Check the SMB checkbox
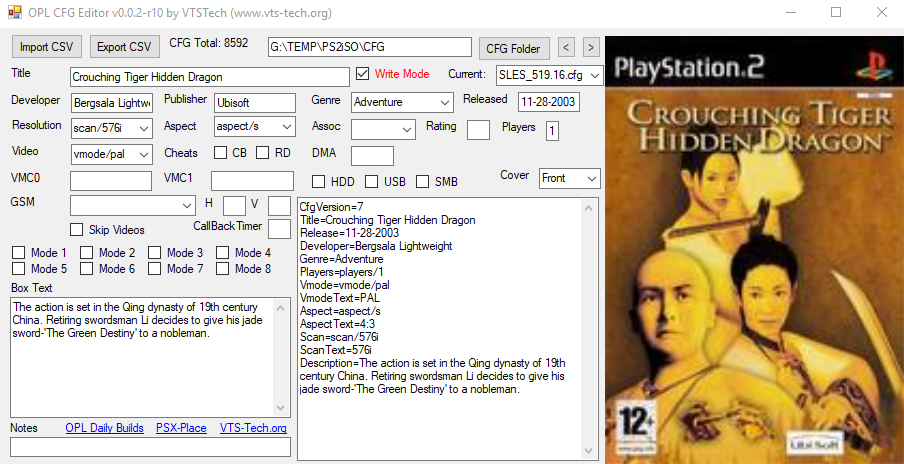This screenshot has width=904, height=464. pyautogui.click(x=423, y=182)
